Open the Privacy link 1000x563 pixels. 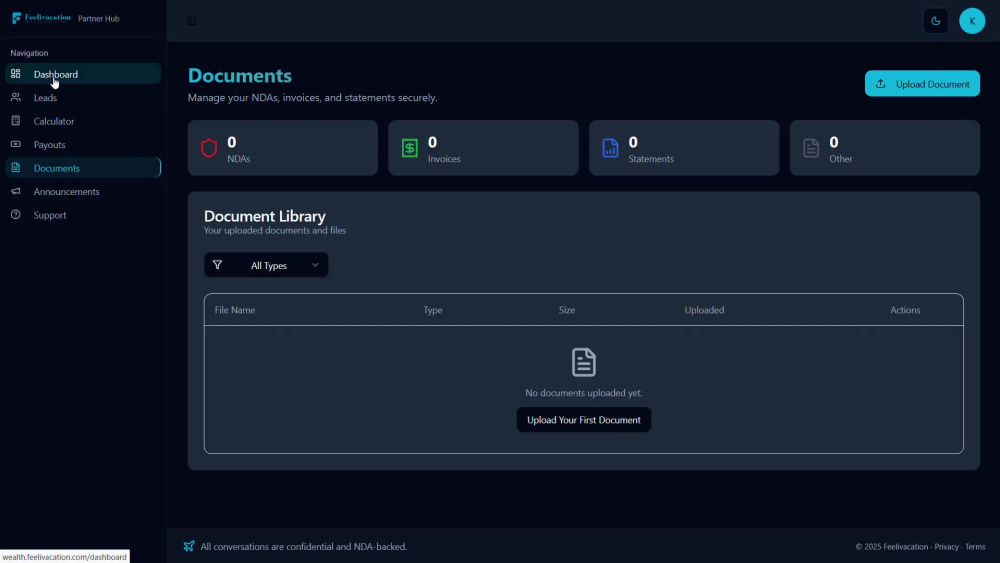coord(946,546)
